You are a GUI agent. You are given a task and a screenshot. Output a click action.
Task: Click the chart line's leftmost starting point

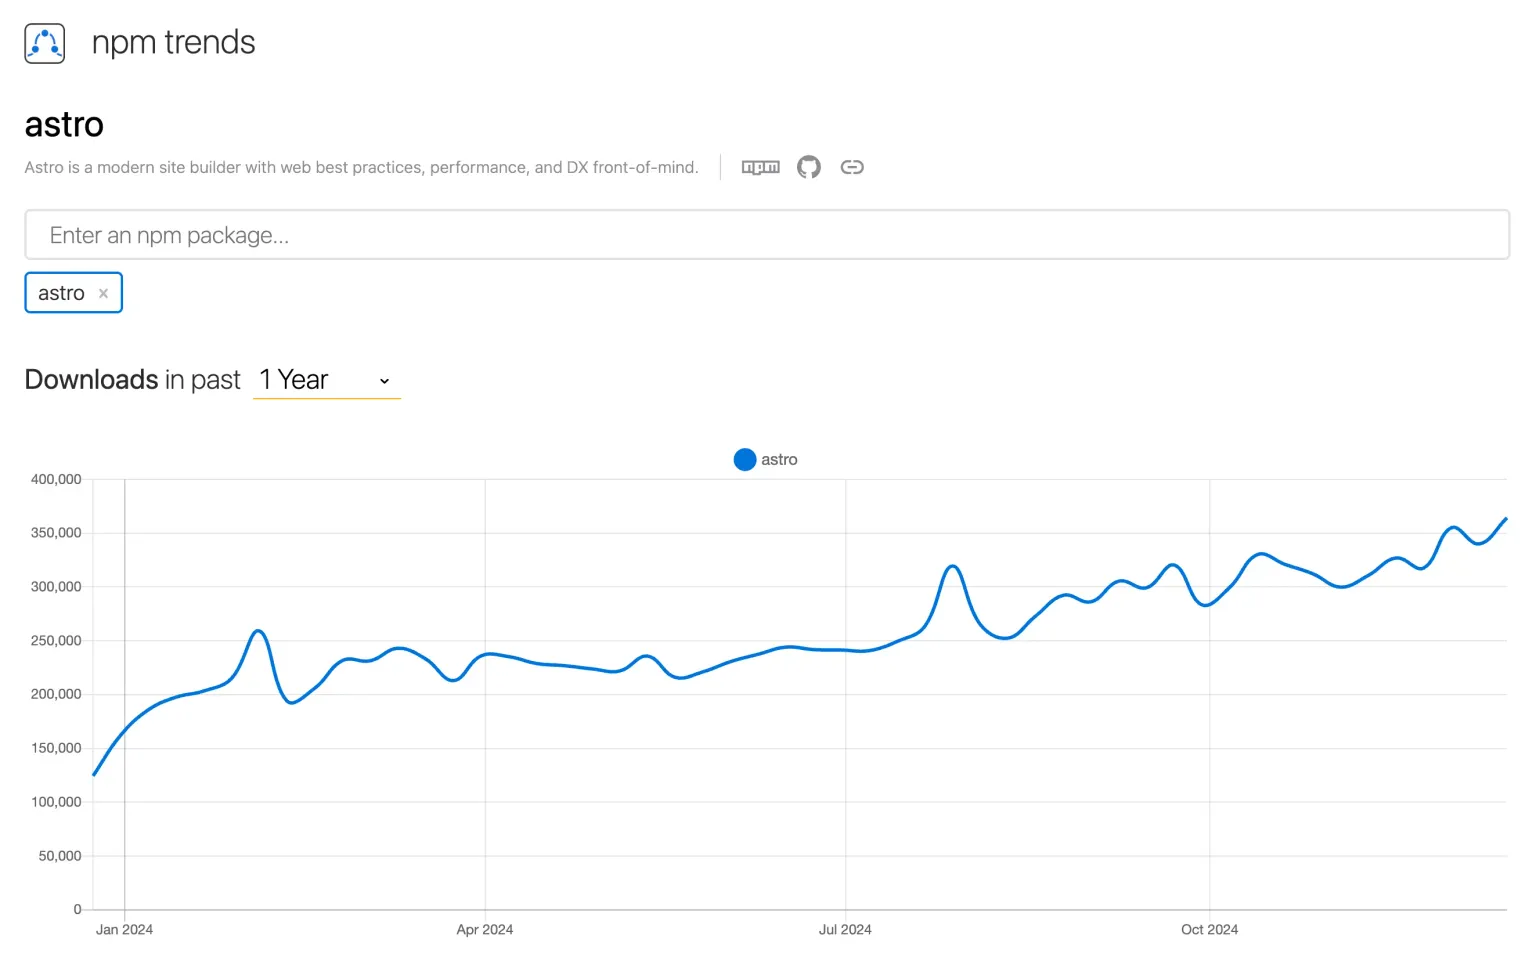pos(94,774)
